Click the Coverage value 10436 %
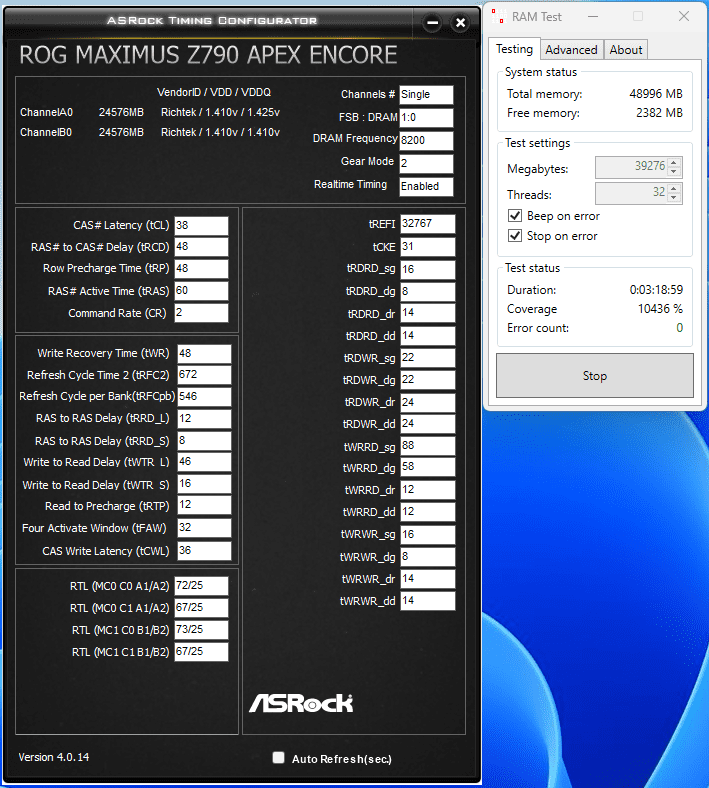 pyautogui.click(x=660, y=309)
